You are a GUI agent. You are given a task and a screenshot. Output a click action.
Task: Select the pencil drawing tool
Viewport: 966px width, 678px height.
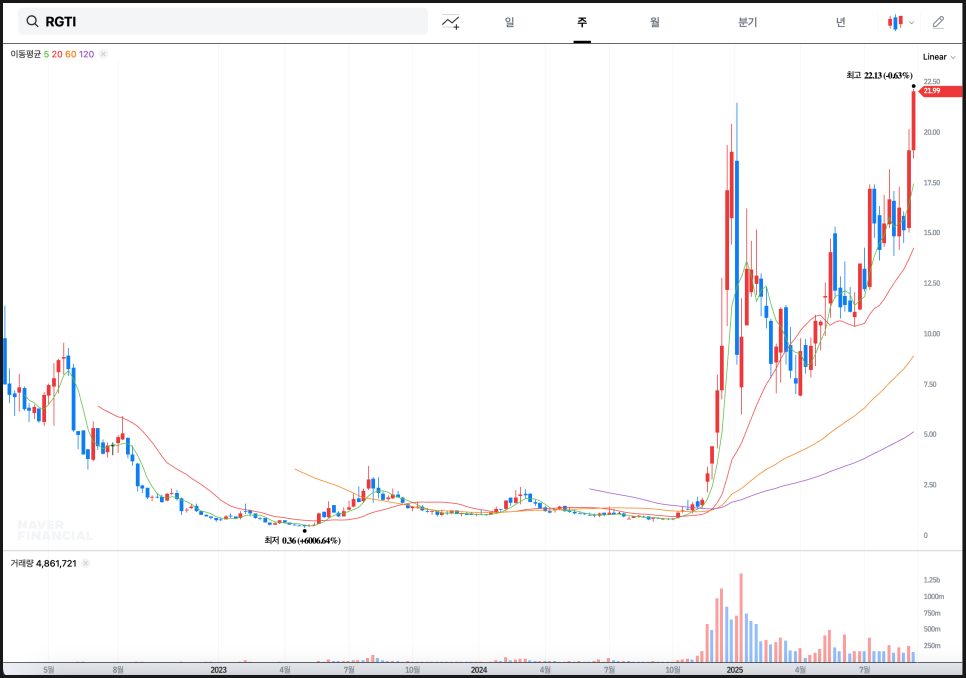coord(938,22)
